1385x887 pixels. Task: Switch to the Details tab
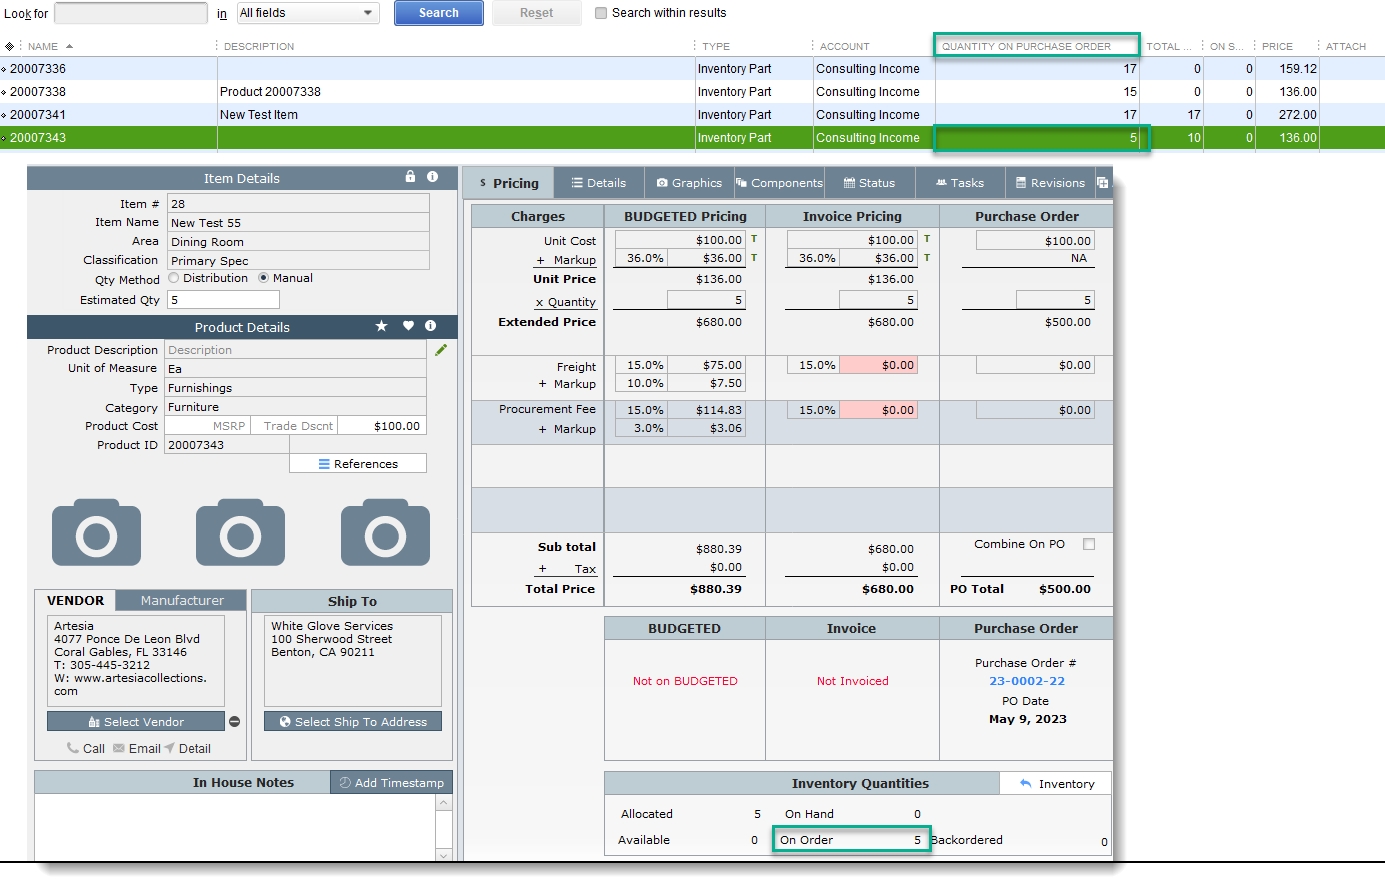[x=598, y=183]
